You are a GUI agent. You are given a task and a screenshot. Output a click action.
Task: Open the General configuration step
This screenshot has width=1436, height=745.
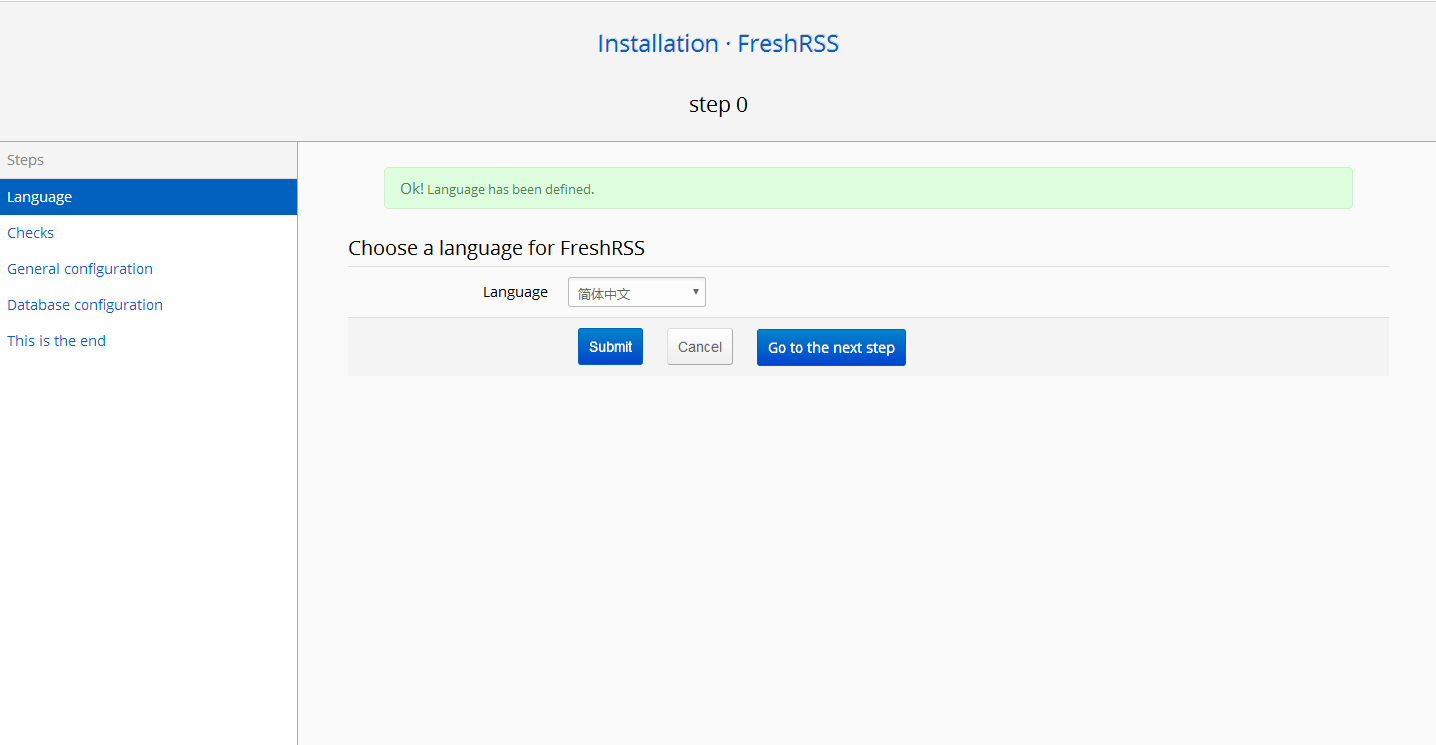pos(148,269)
